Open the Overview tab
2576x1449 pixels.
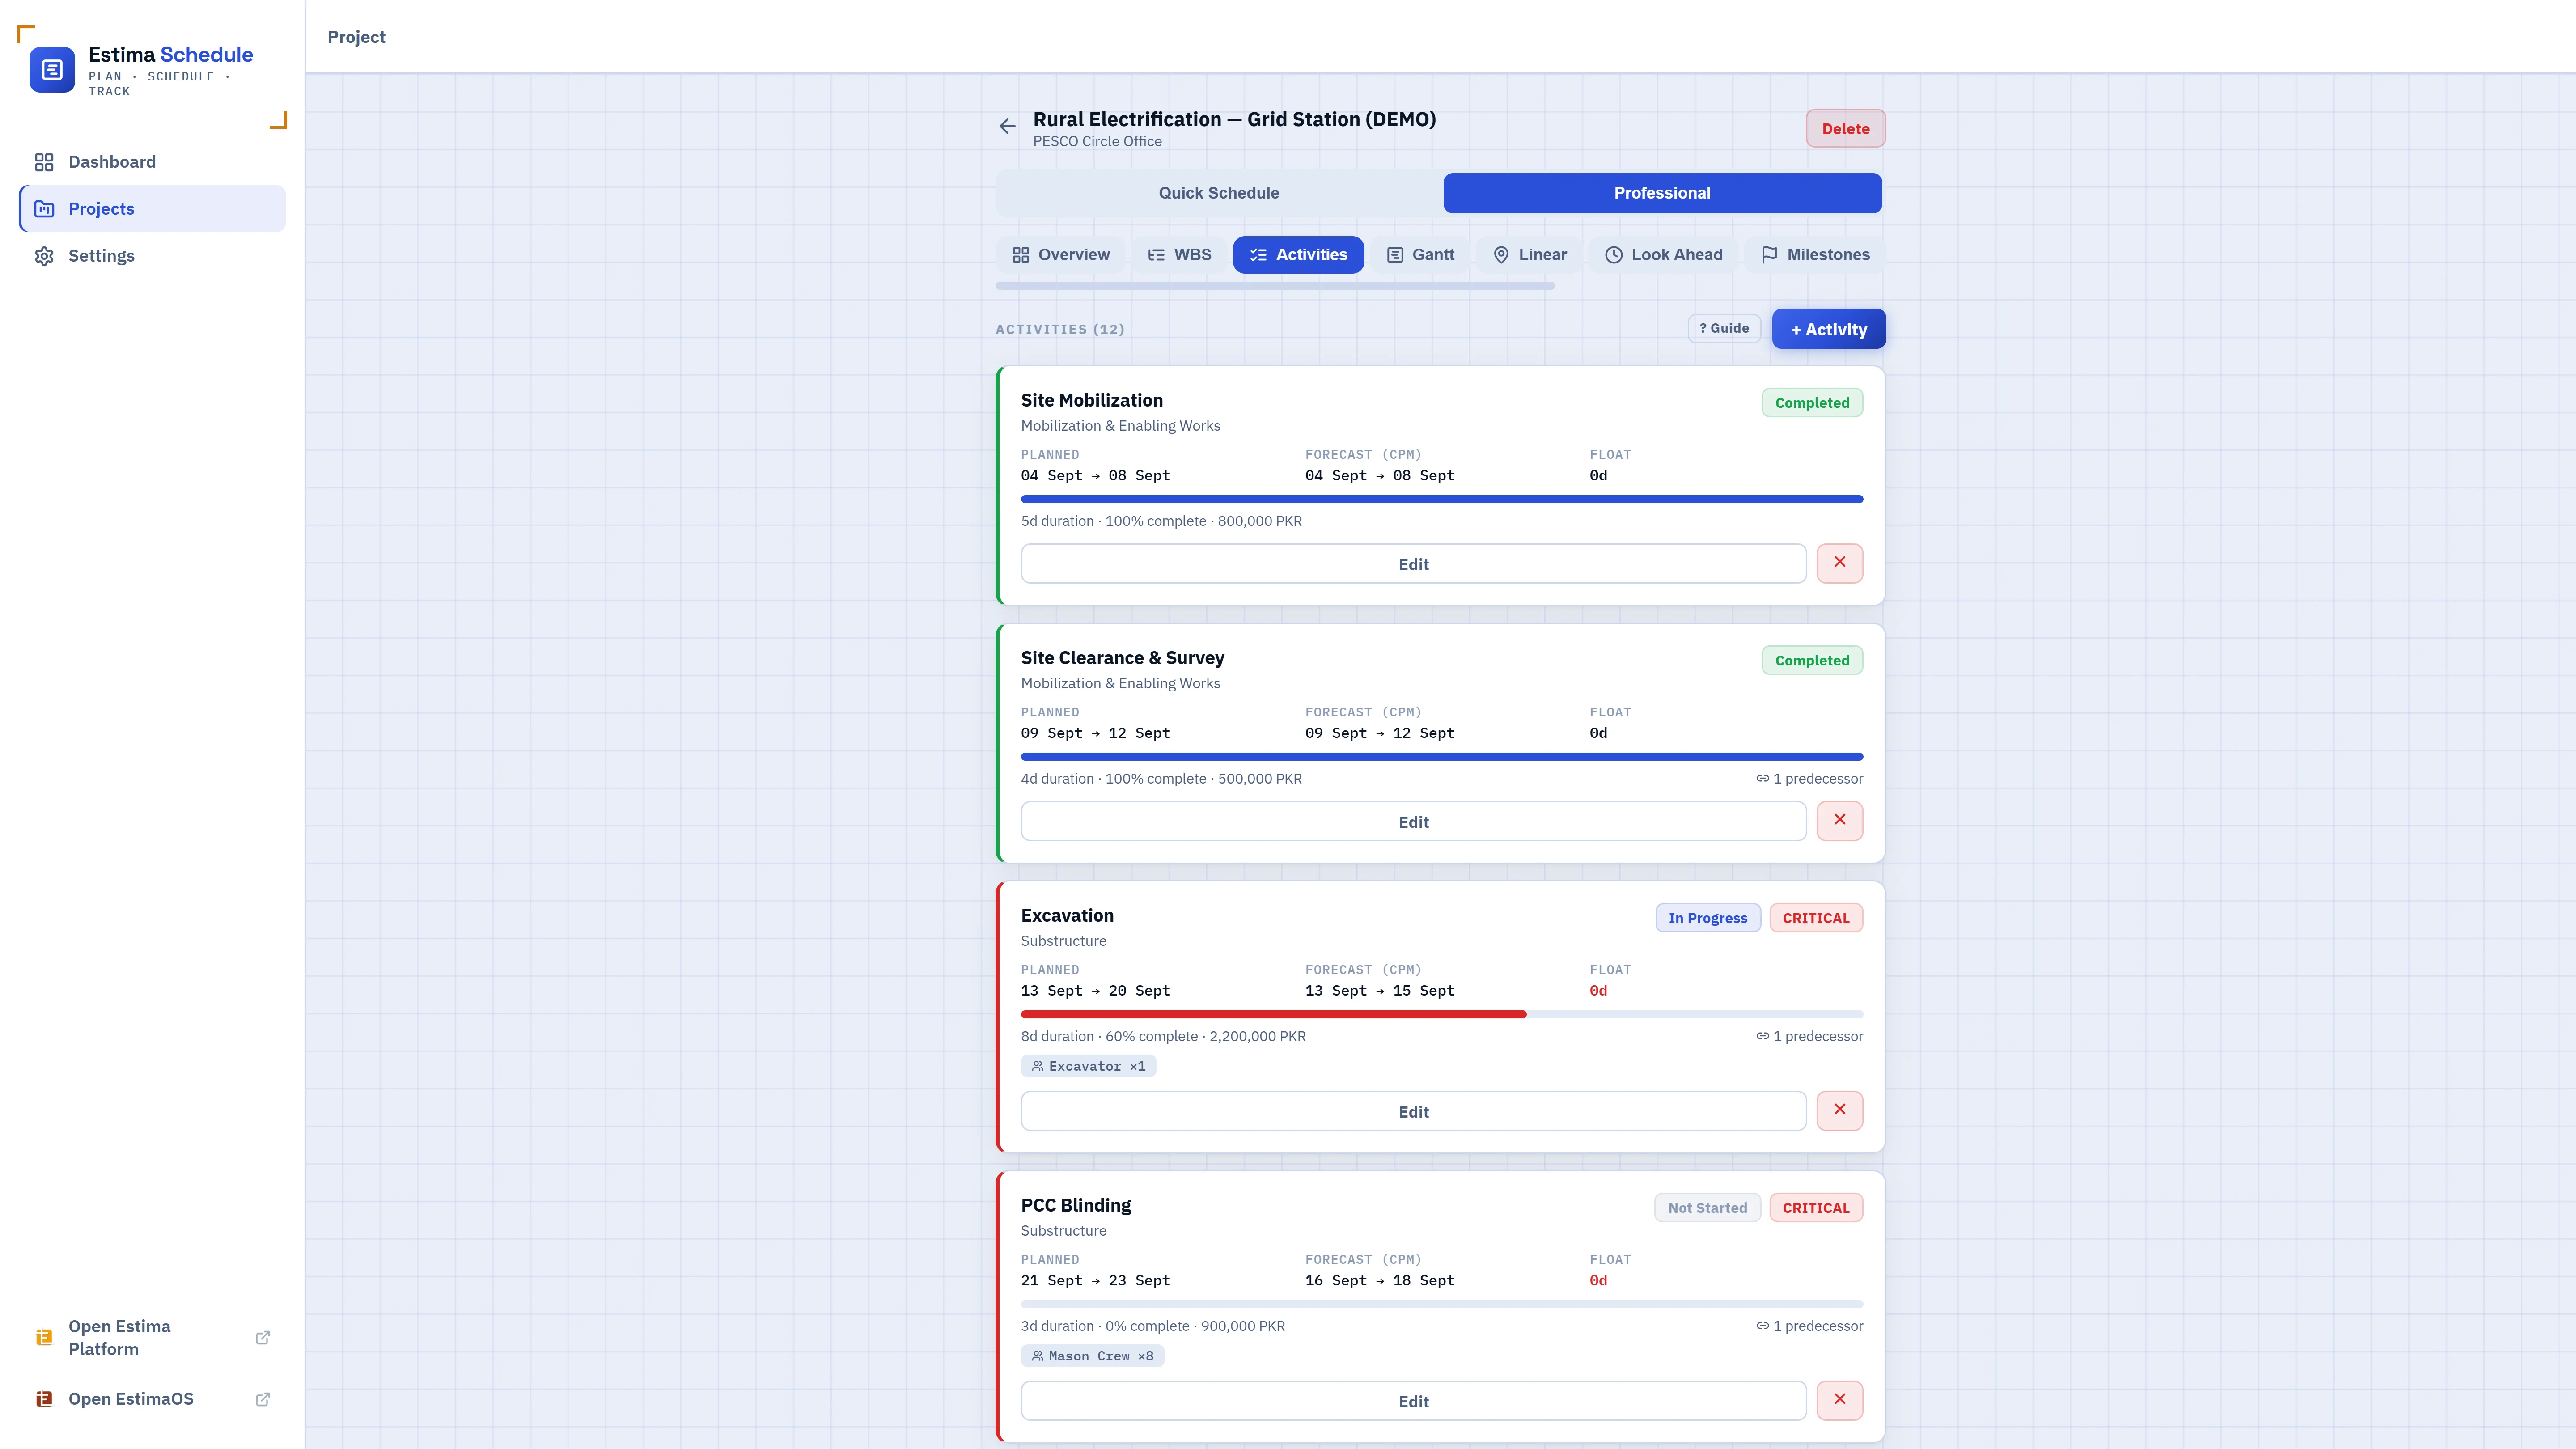(x=1060, y=255)
